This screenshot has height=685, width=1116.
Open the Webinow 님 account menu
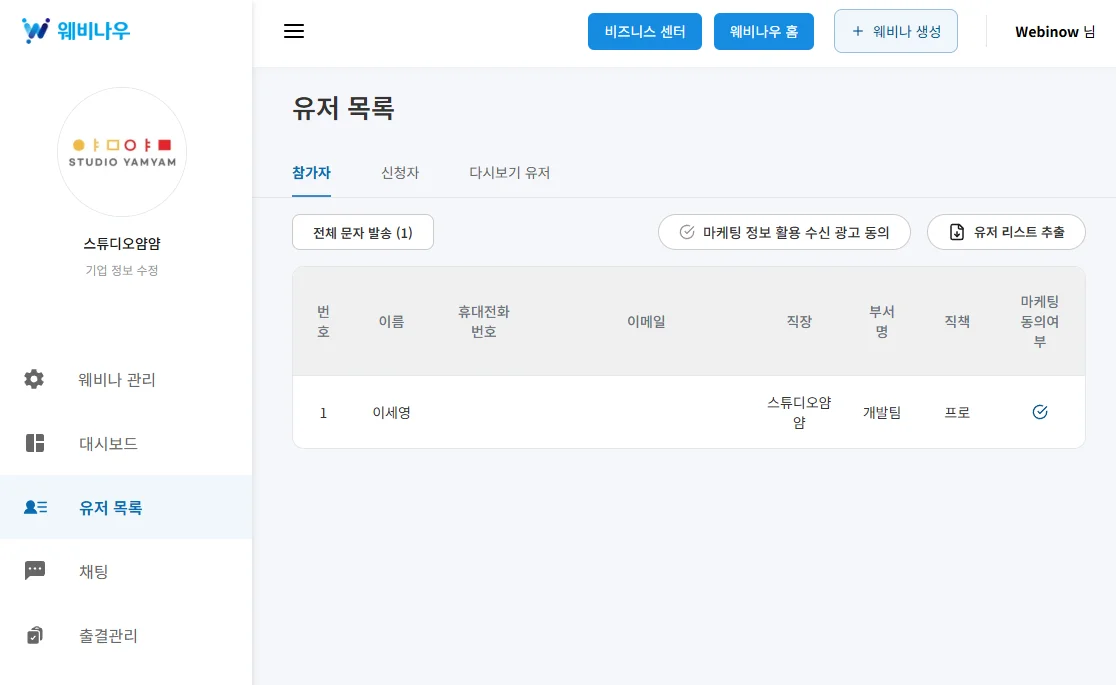click(x=1054, y=32)
